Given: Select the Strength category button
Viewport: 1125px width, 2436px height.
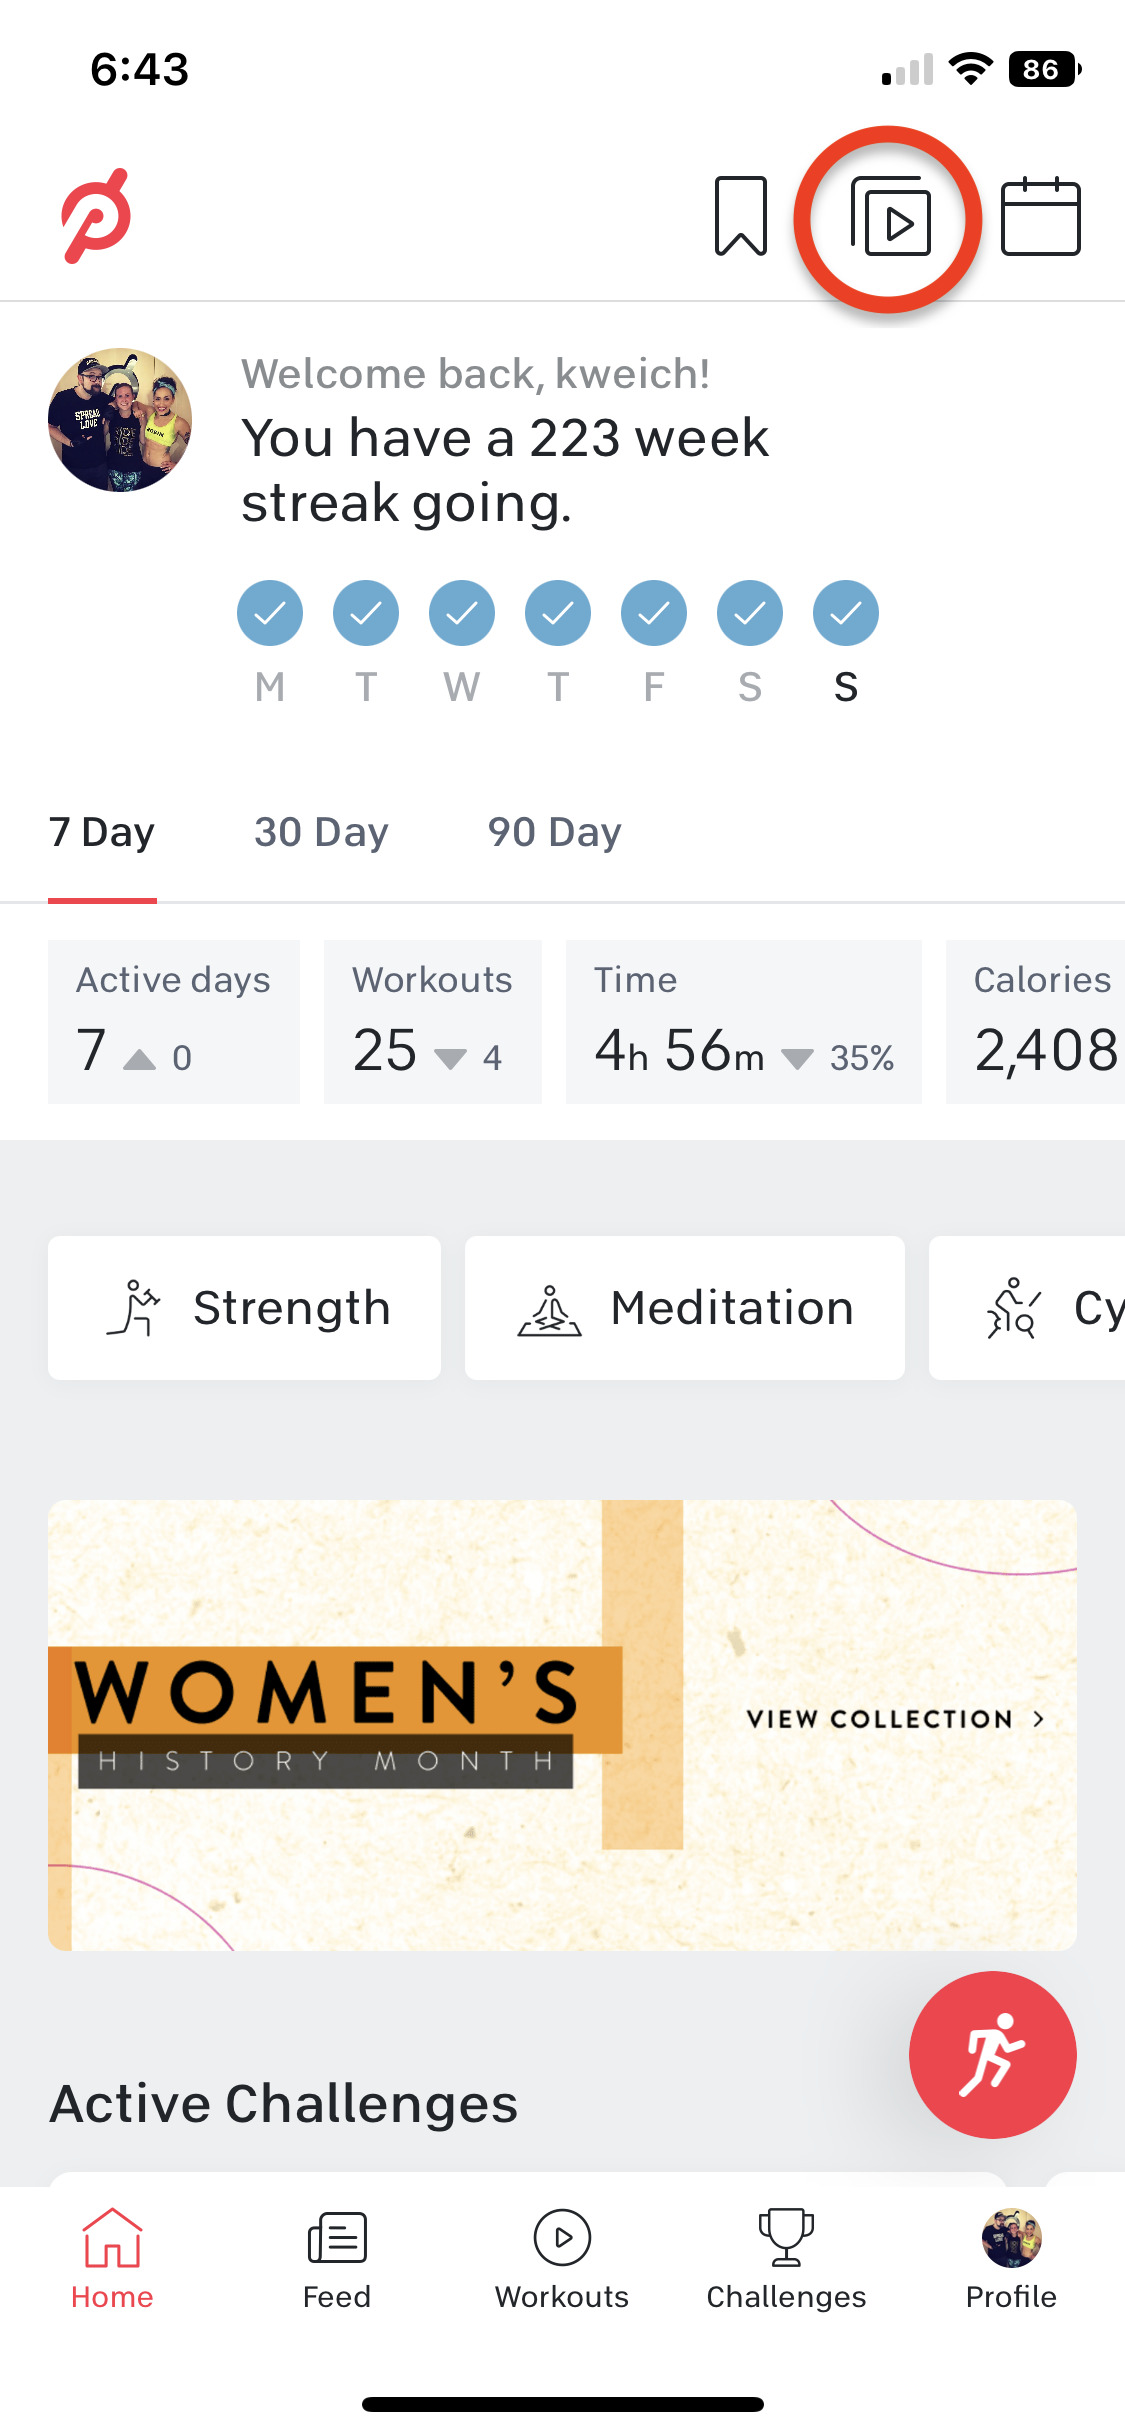Looking at the screenshot, I should (x=244, y=1308).
